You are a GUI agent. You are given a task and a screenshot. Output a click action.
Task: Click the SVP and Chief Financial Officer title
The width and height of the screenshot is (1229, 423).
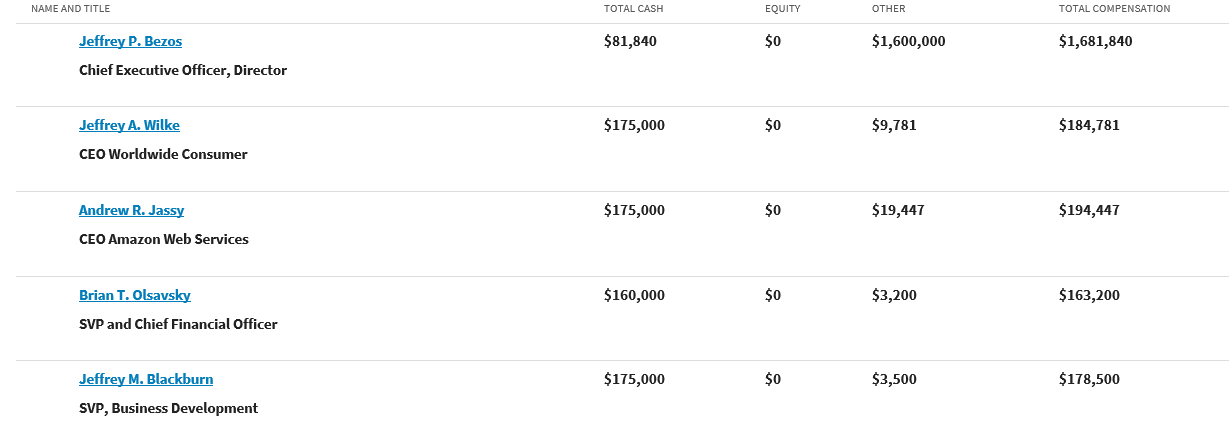(178, 324)
